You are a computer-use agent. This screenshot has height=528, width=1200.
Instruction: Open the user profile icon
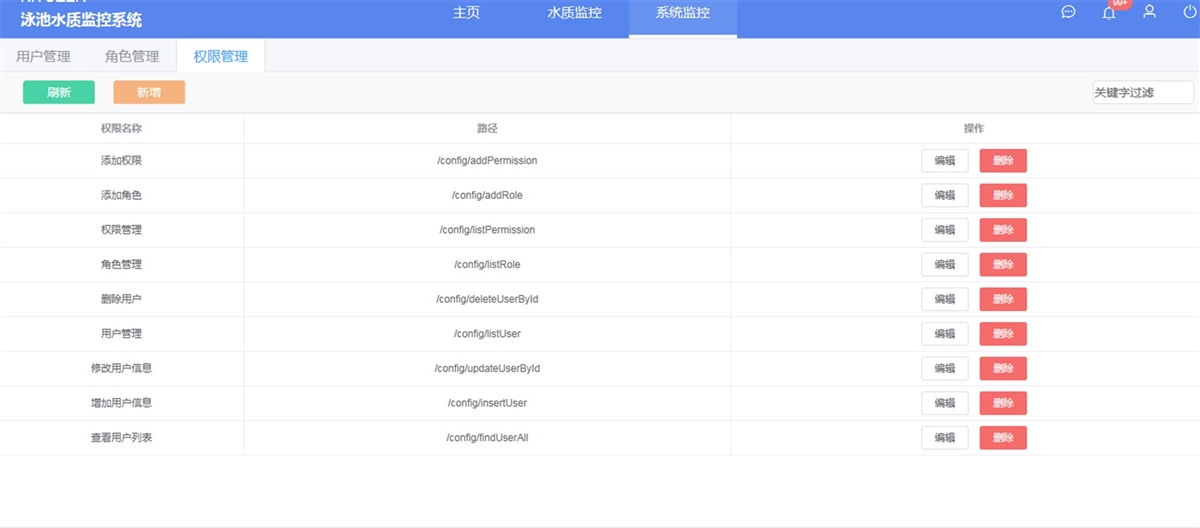(1150, 12)
